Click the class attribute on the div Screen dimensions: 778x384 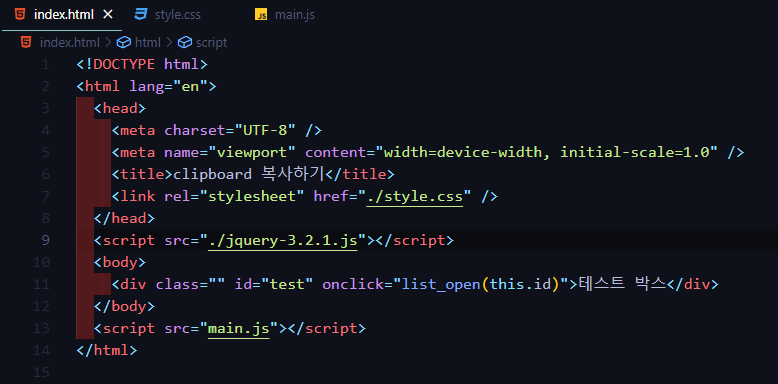point(177,284)
